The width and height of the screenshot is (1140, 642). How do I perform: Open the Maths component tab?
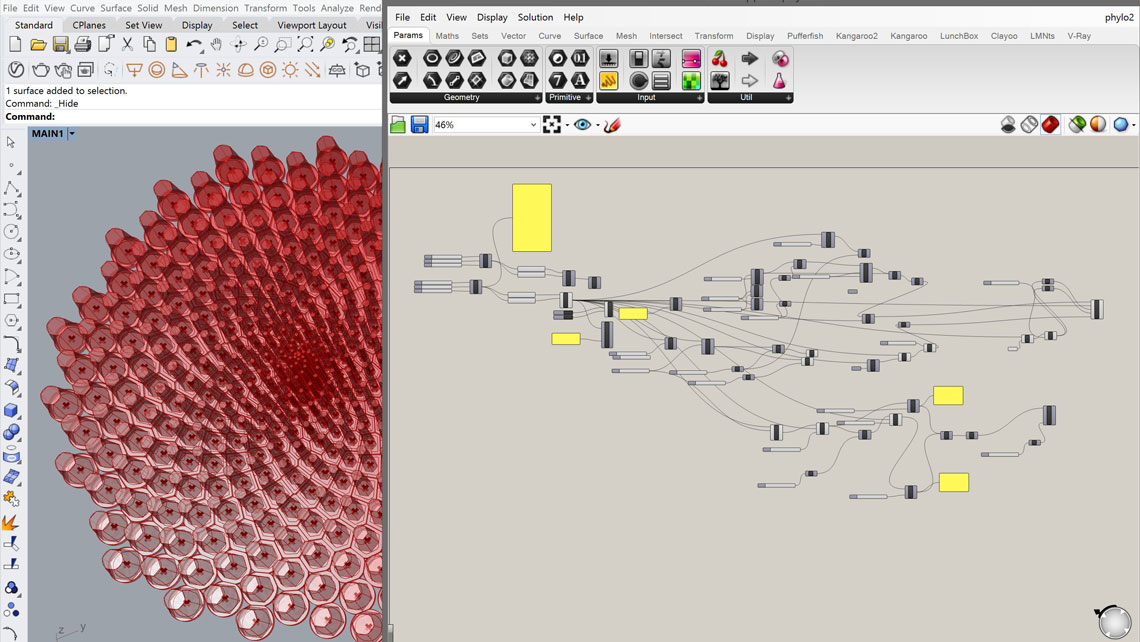[447, 36]
